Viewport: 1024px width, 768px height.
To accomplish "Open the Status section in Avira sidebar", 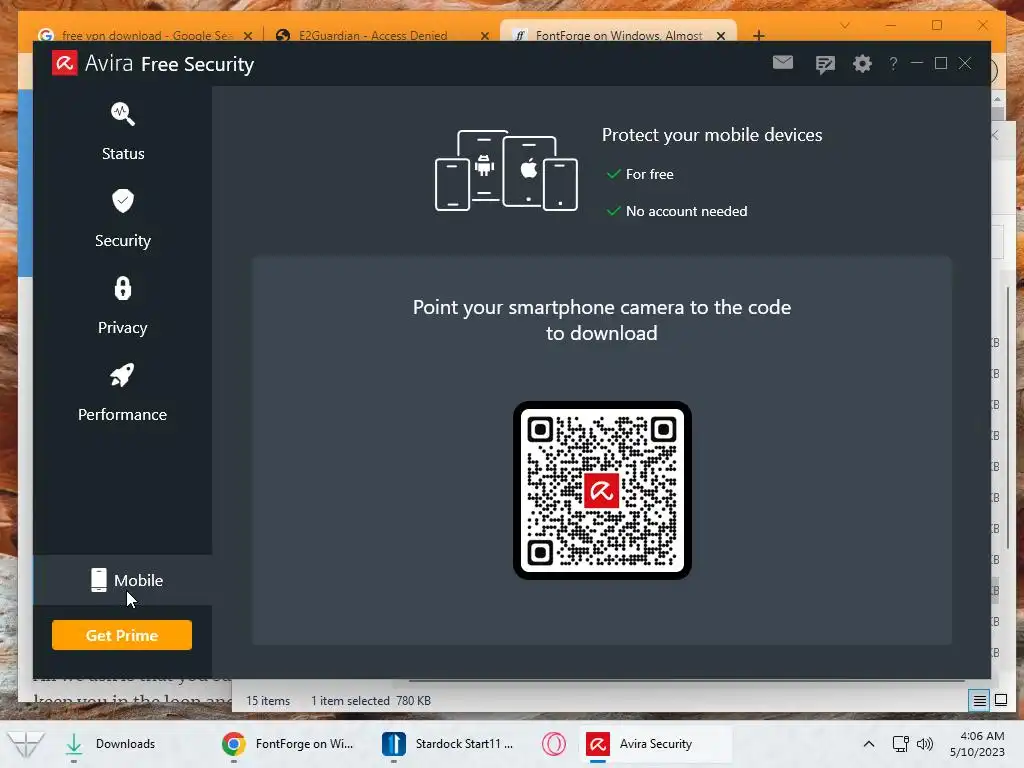I will tap(123, 132).
